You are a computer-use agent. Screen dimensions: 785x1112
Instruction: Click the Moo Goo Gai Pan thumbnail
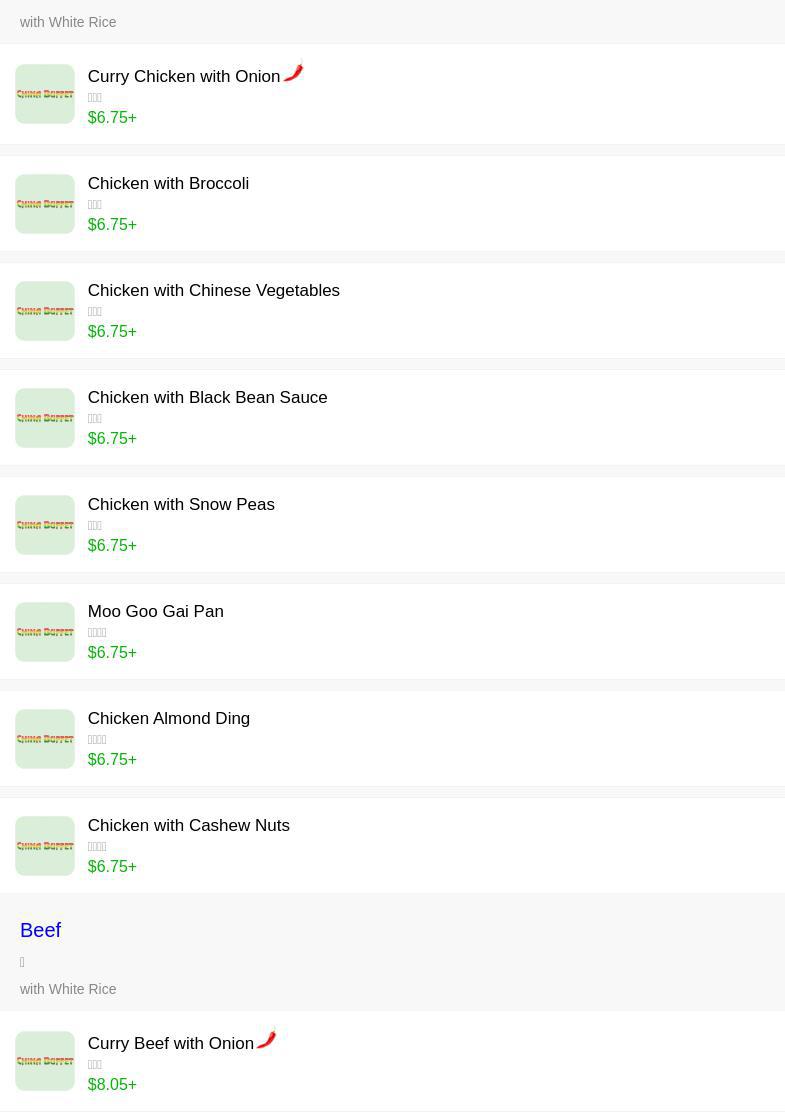[45, 632]
